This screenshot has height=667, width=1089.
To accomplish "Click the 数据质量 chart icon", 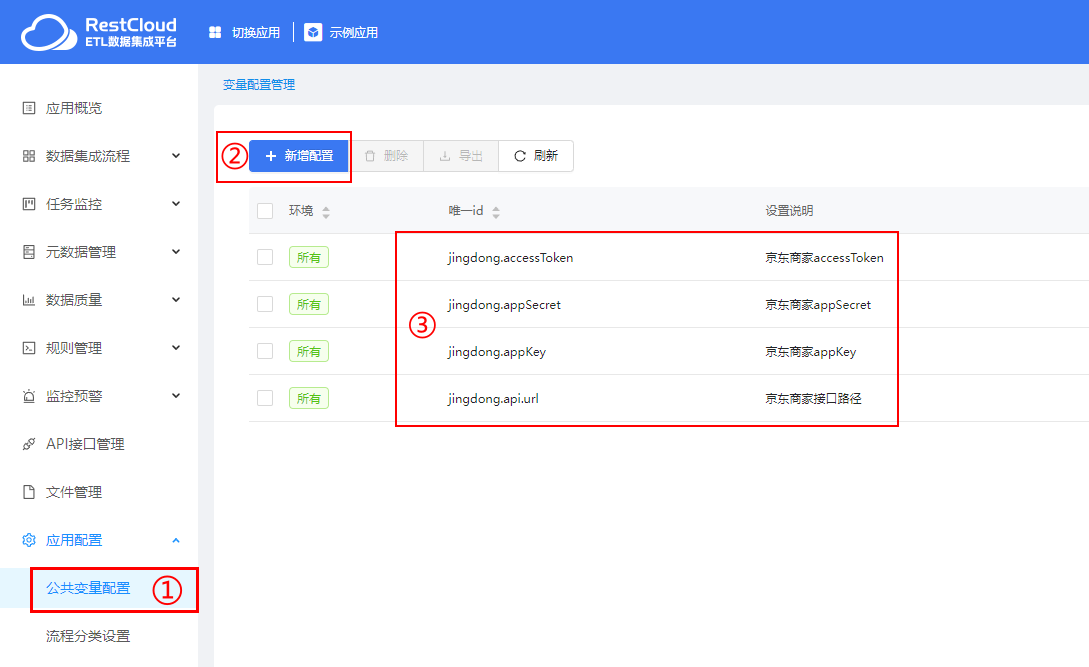I will click(29, 300).
